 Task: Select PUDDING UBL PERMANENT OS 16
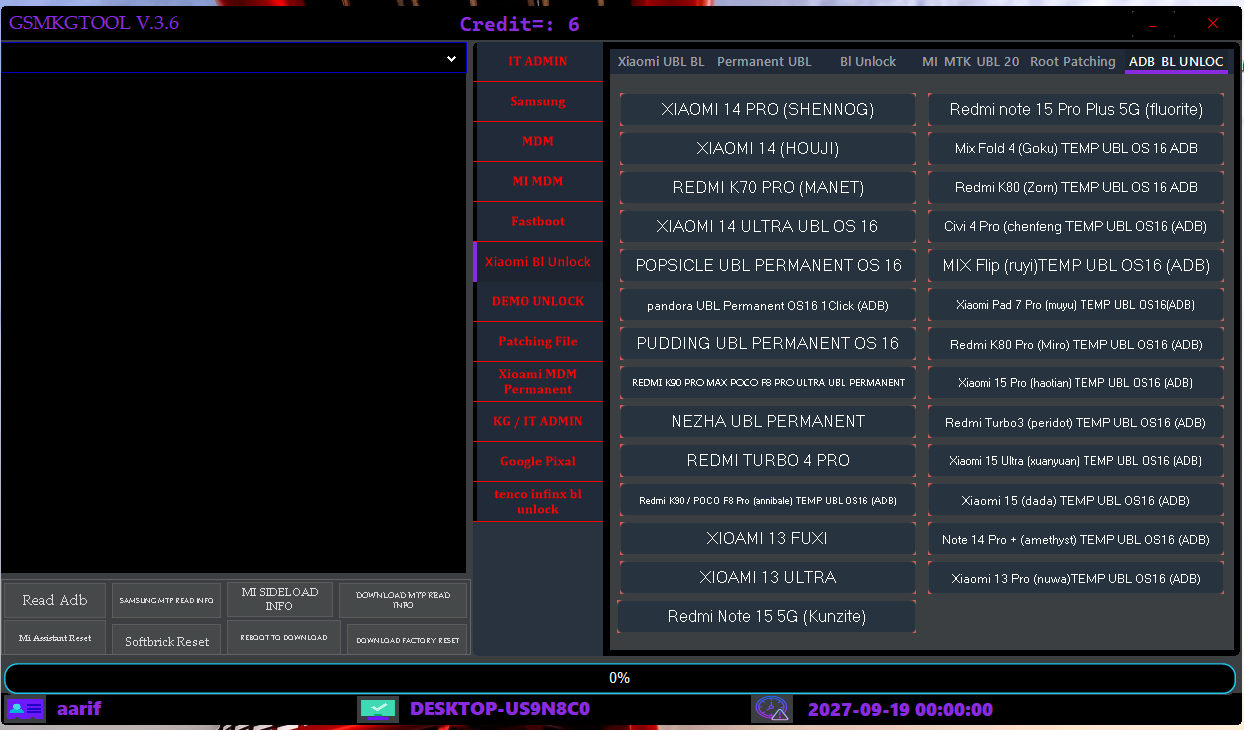[x=767, y=344]
